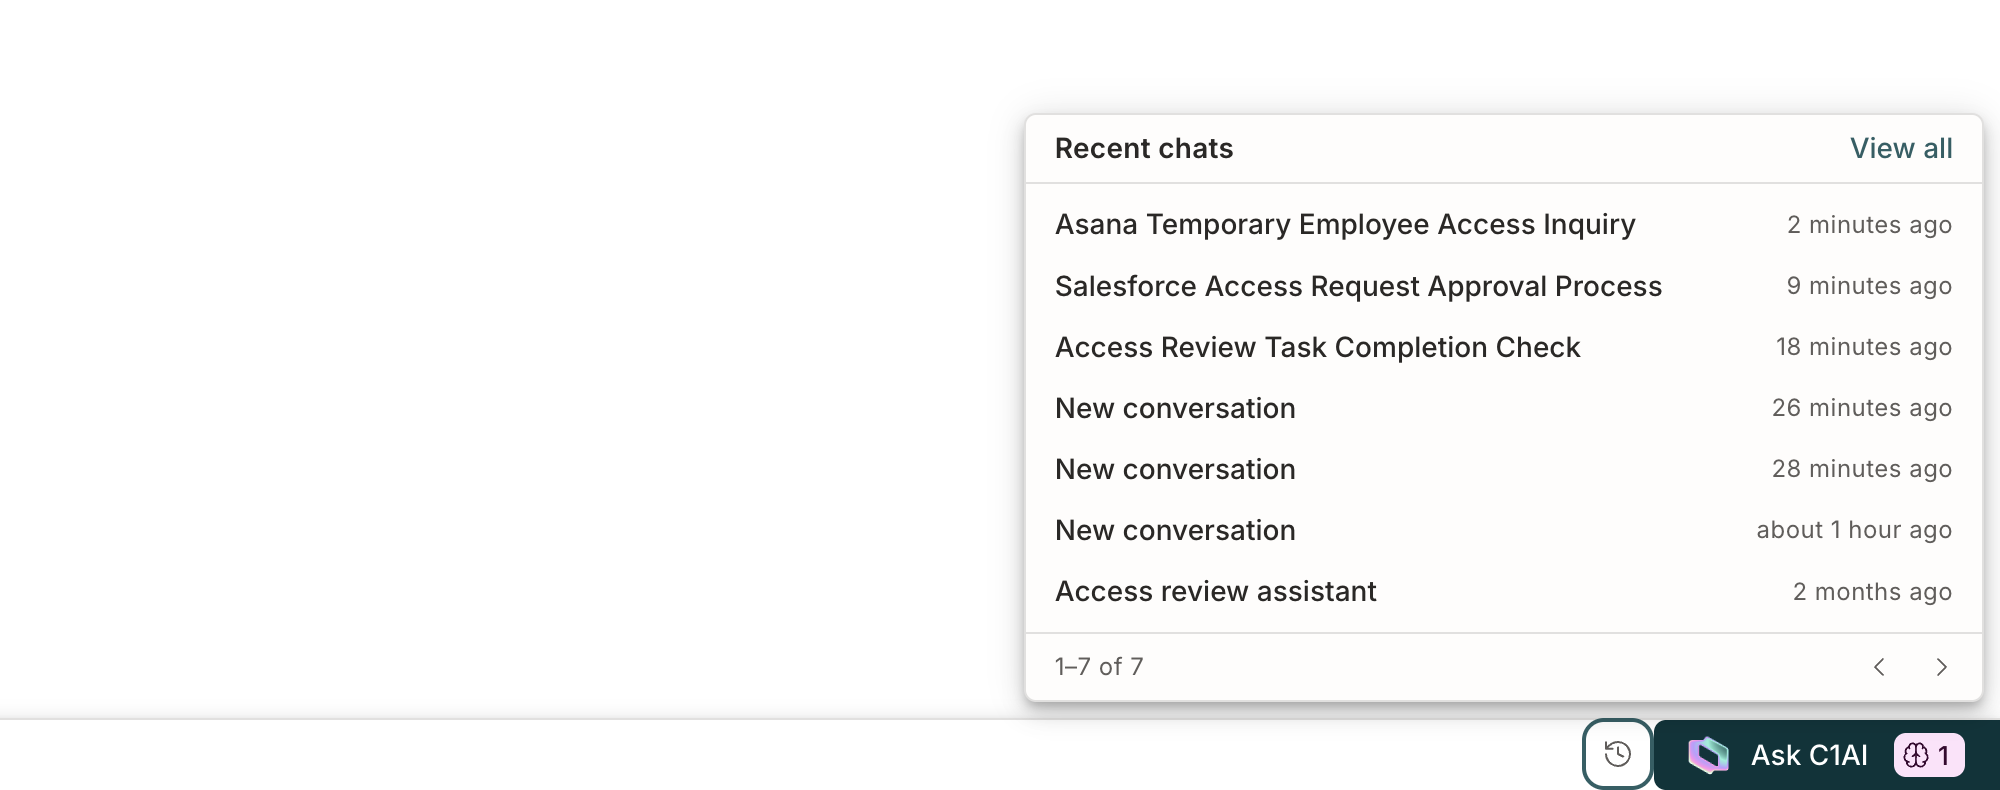The width and height of the screenshot is (2000, 790).
Task: Click the Recent chats heading
Action: pos(1144,148)
